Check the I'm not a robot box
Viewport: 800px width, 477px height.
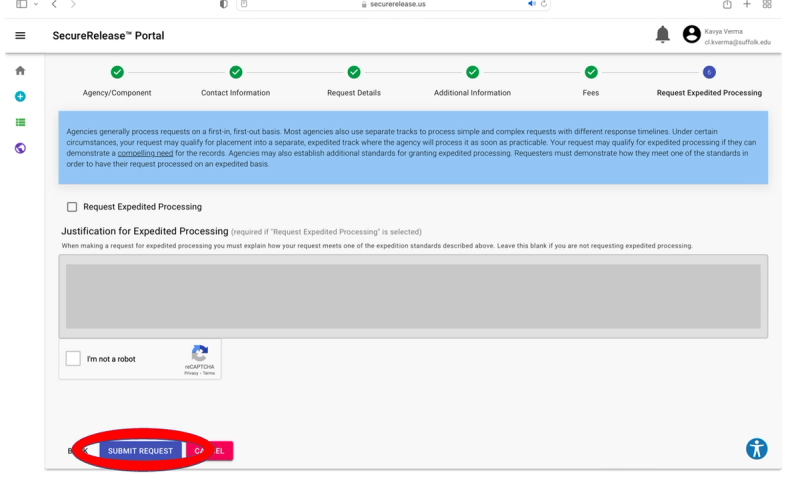click(73, 358)
